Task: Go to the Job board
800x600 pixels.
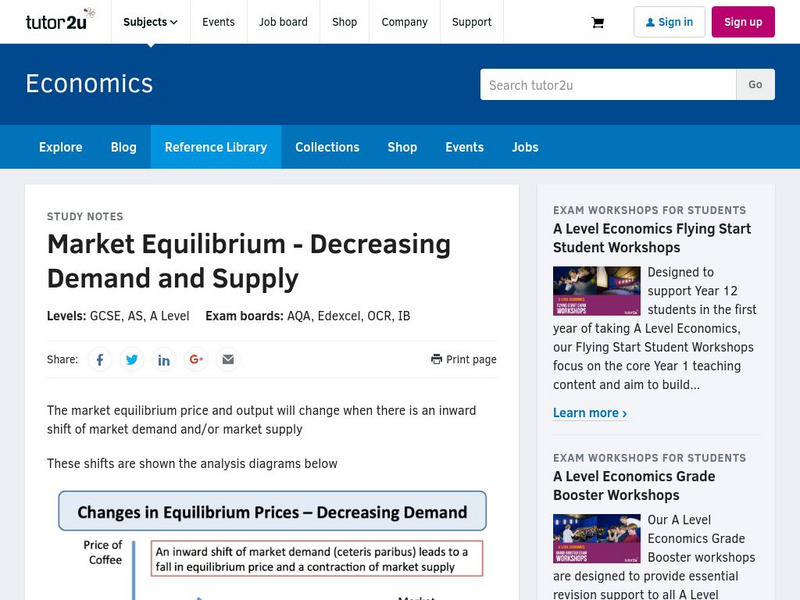Action: click(x=283, y=21)
